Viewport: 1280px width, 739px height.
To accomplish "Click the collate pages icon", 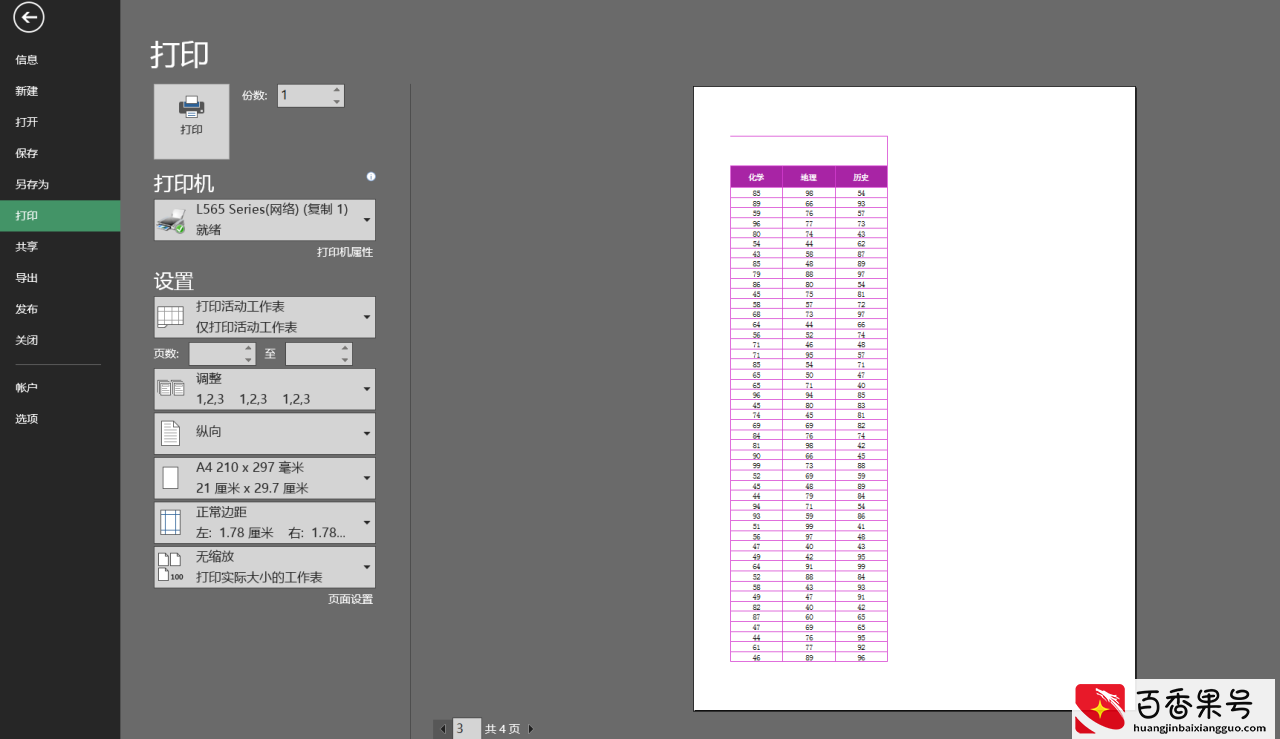I will coord(171,388).
